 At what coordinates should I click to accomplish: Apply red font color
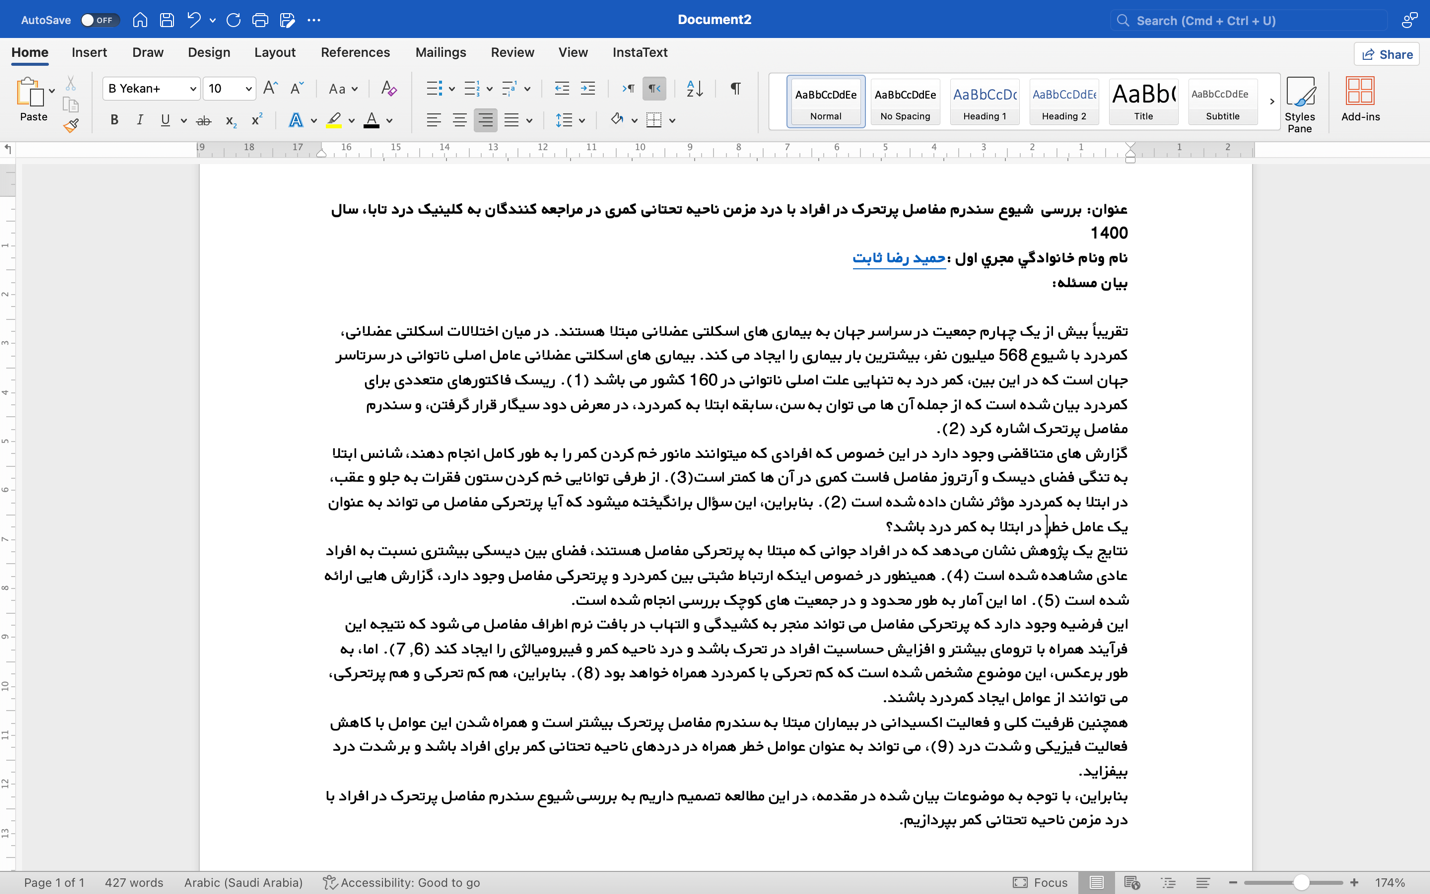372,121
